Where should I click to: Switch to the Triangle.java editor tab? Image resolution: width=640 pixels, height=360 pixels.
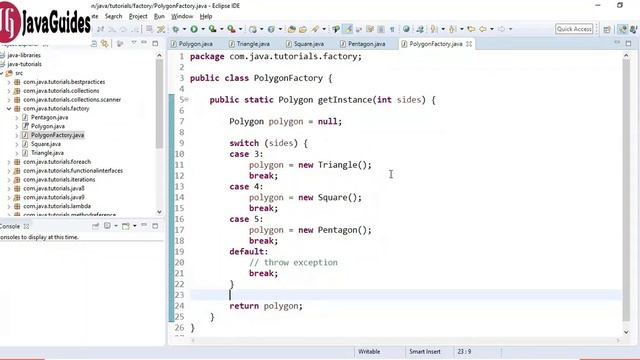tap(249, 44)
